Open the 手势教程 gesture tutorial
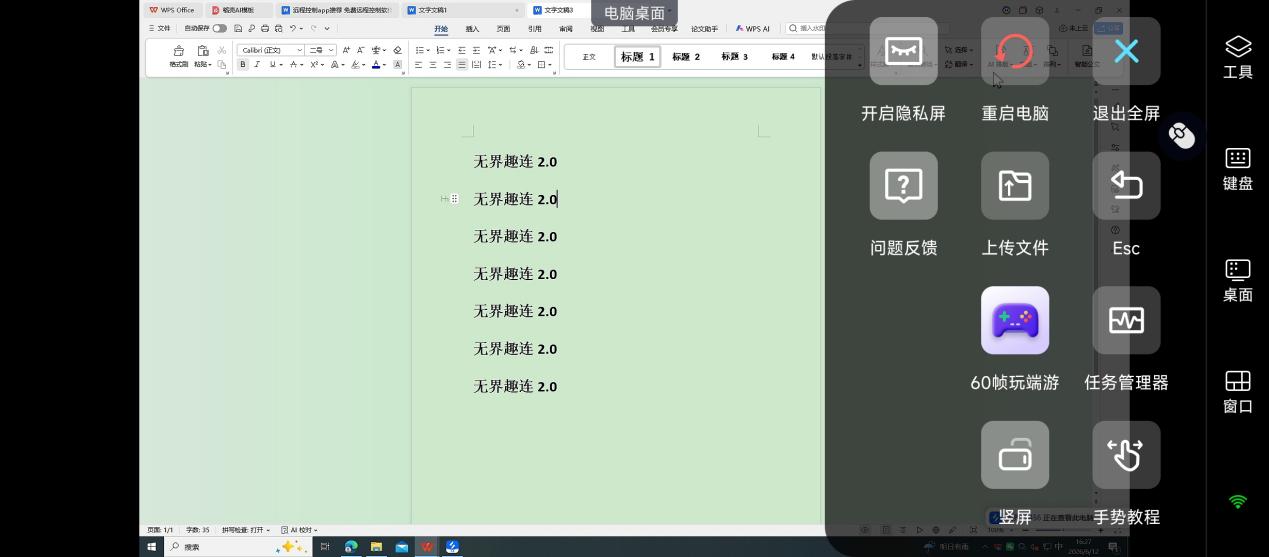 click(x=1126, y=455)
